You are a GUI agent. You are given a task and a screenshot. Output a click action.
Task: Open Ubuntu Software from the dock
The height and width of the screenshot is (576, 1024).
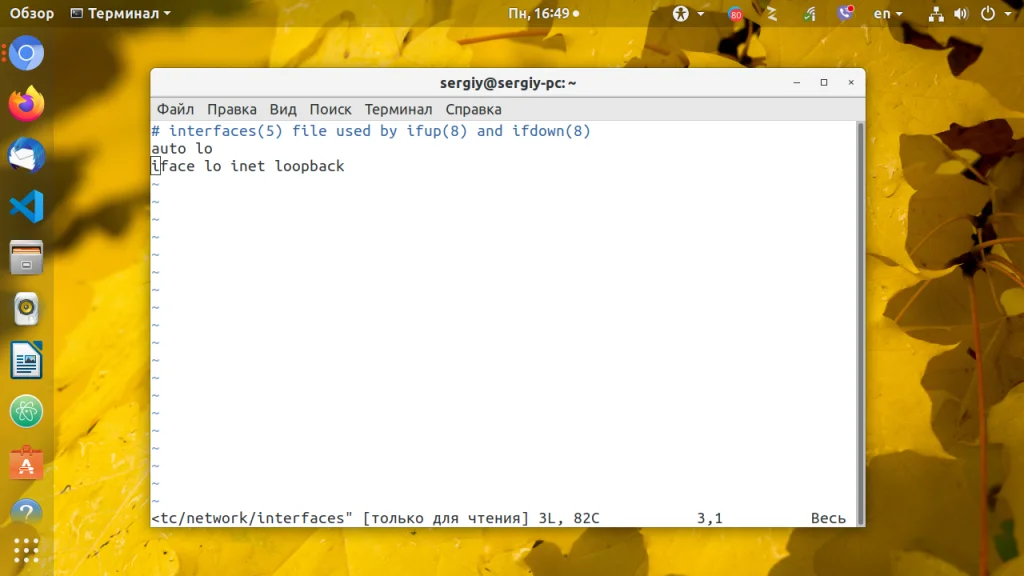[x=26, y=463]
